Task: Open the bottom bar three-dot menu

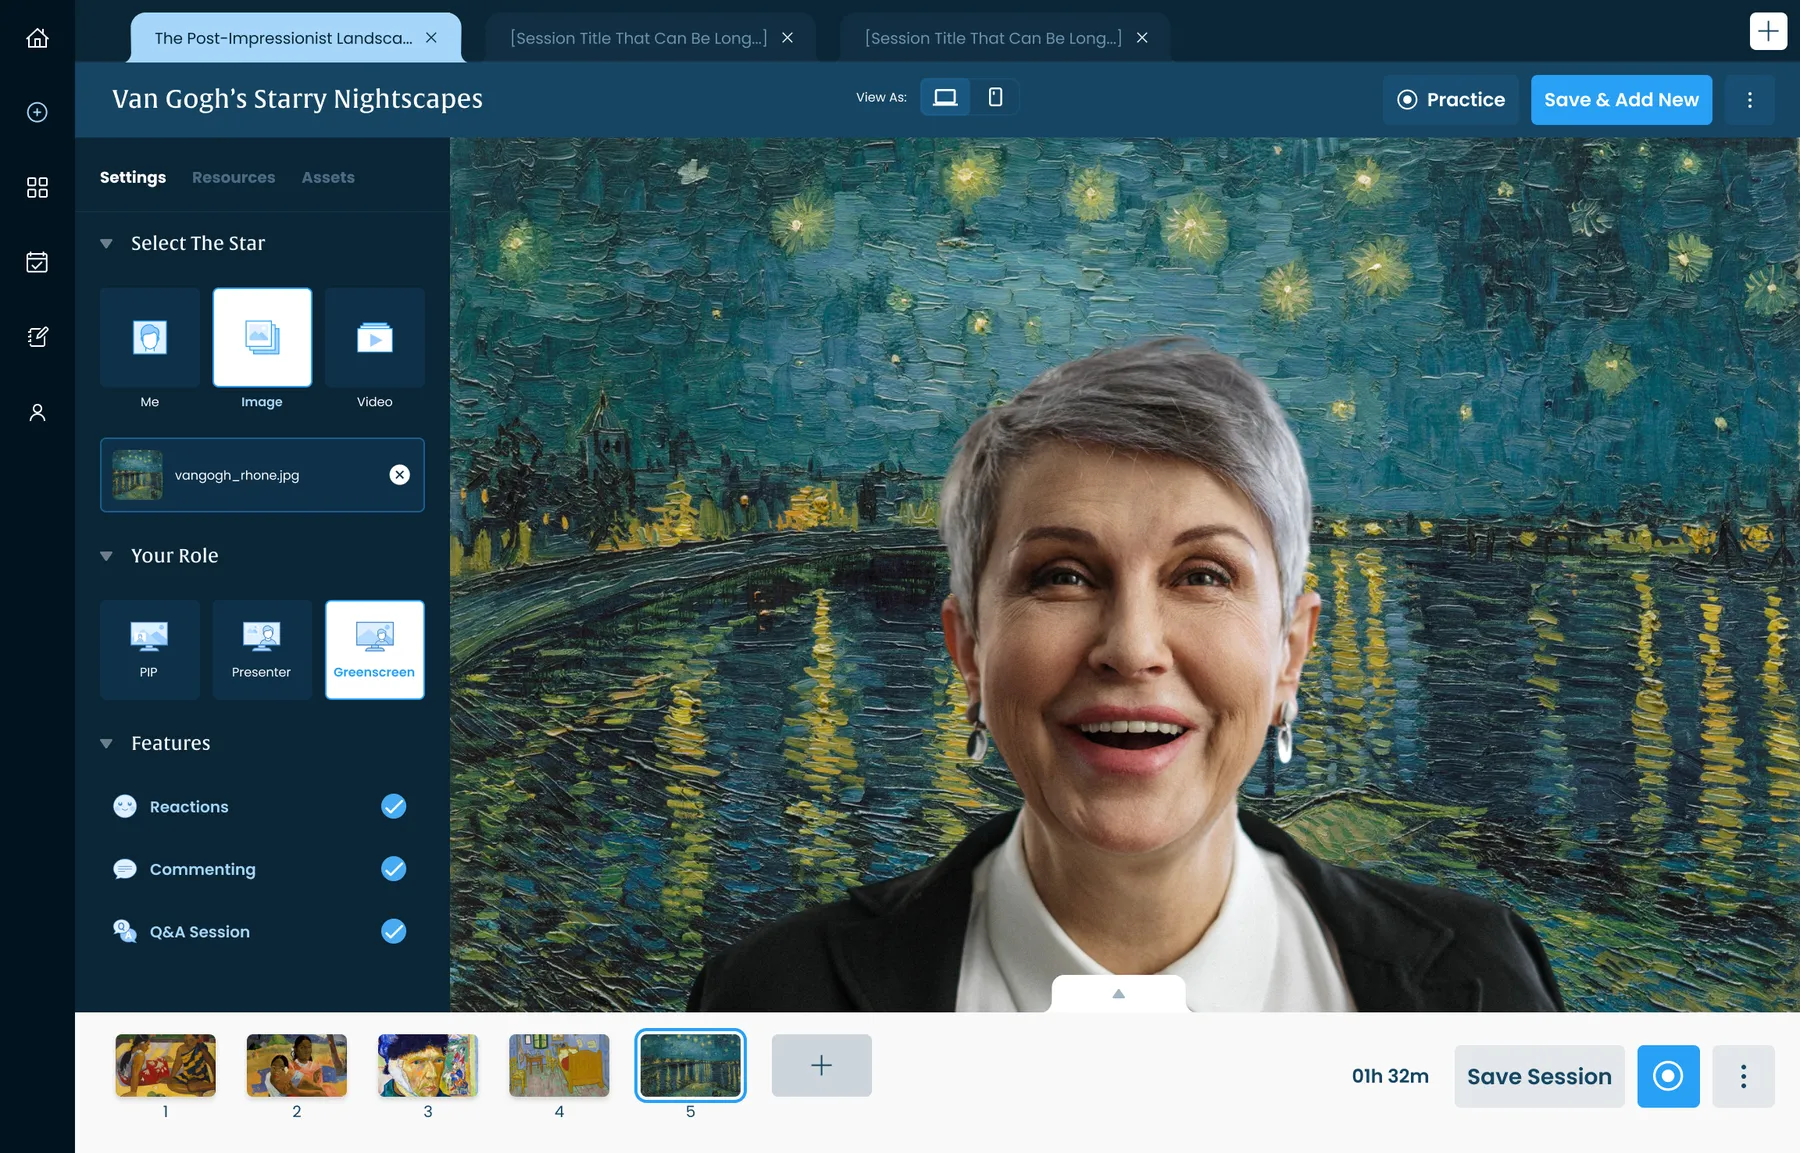Action: (x=1743, y=1076)
